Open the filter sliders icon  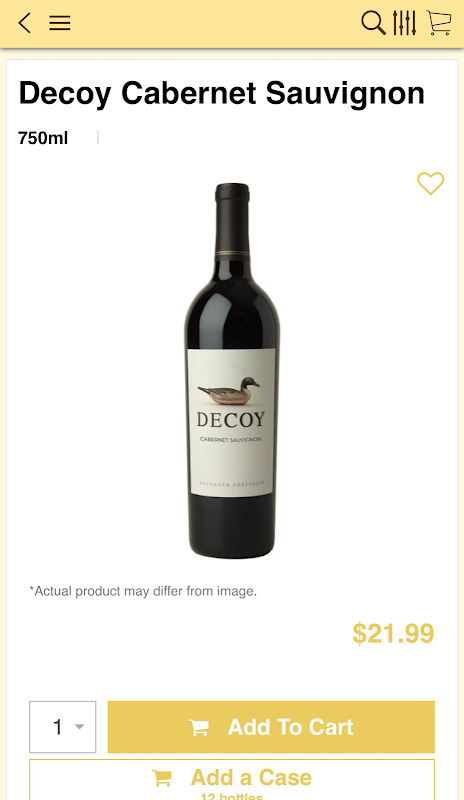click(x=404, y=23)
